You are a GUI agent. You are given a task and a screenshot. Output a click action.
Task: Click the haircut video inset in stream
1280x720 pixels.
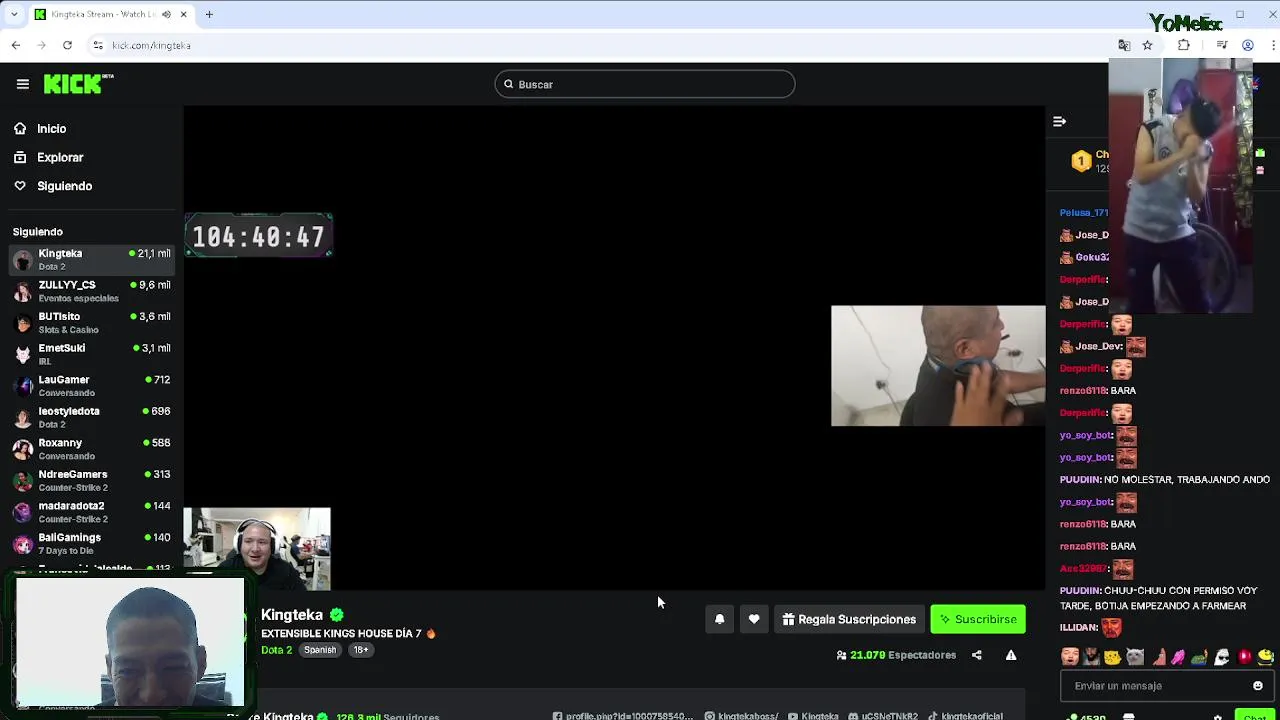pyautogui.click(x=938, y=366)
